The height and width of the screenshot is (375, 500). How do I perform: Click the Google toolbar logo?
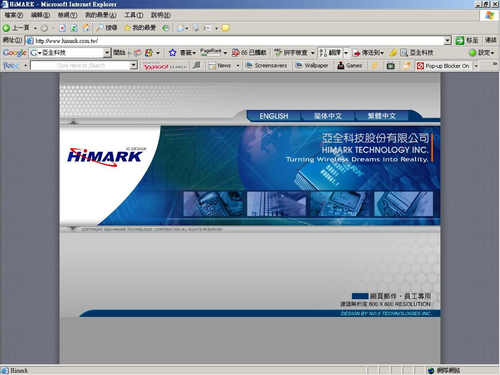point(14,53)
